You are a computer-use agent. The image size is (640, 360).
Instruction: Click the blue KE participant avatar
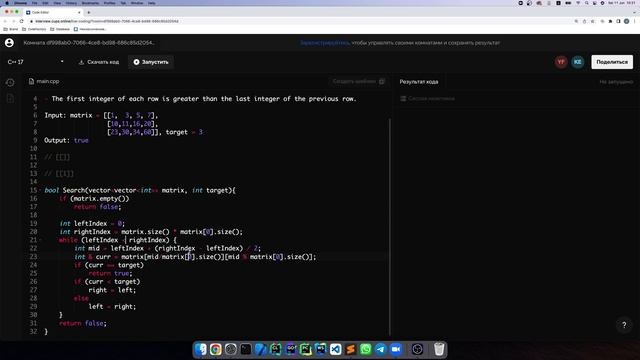578,62
